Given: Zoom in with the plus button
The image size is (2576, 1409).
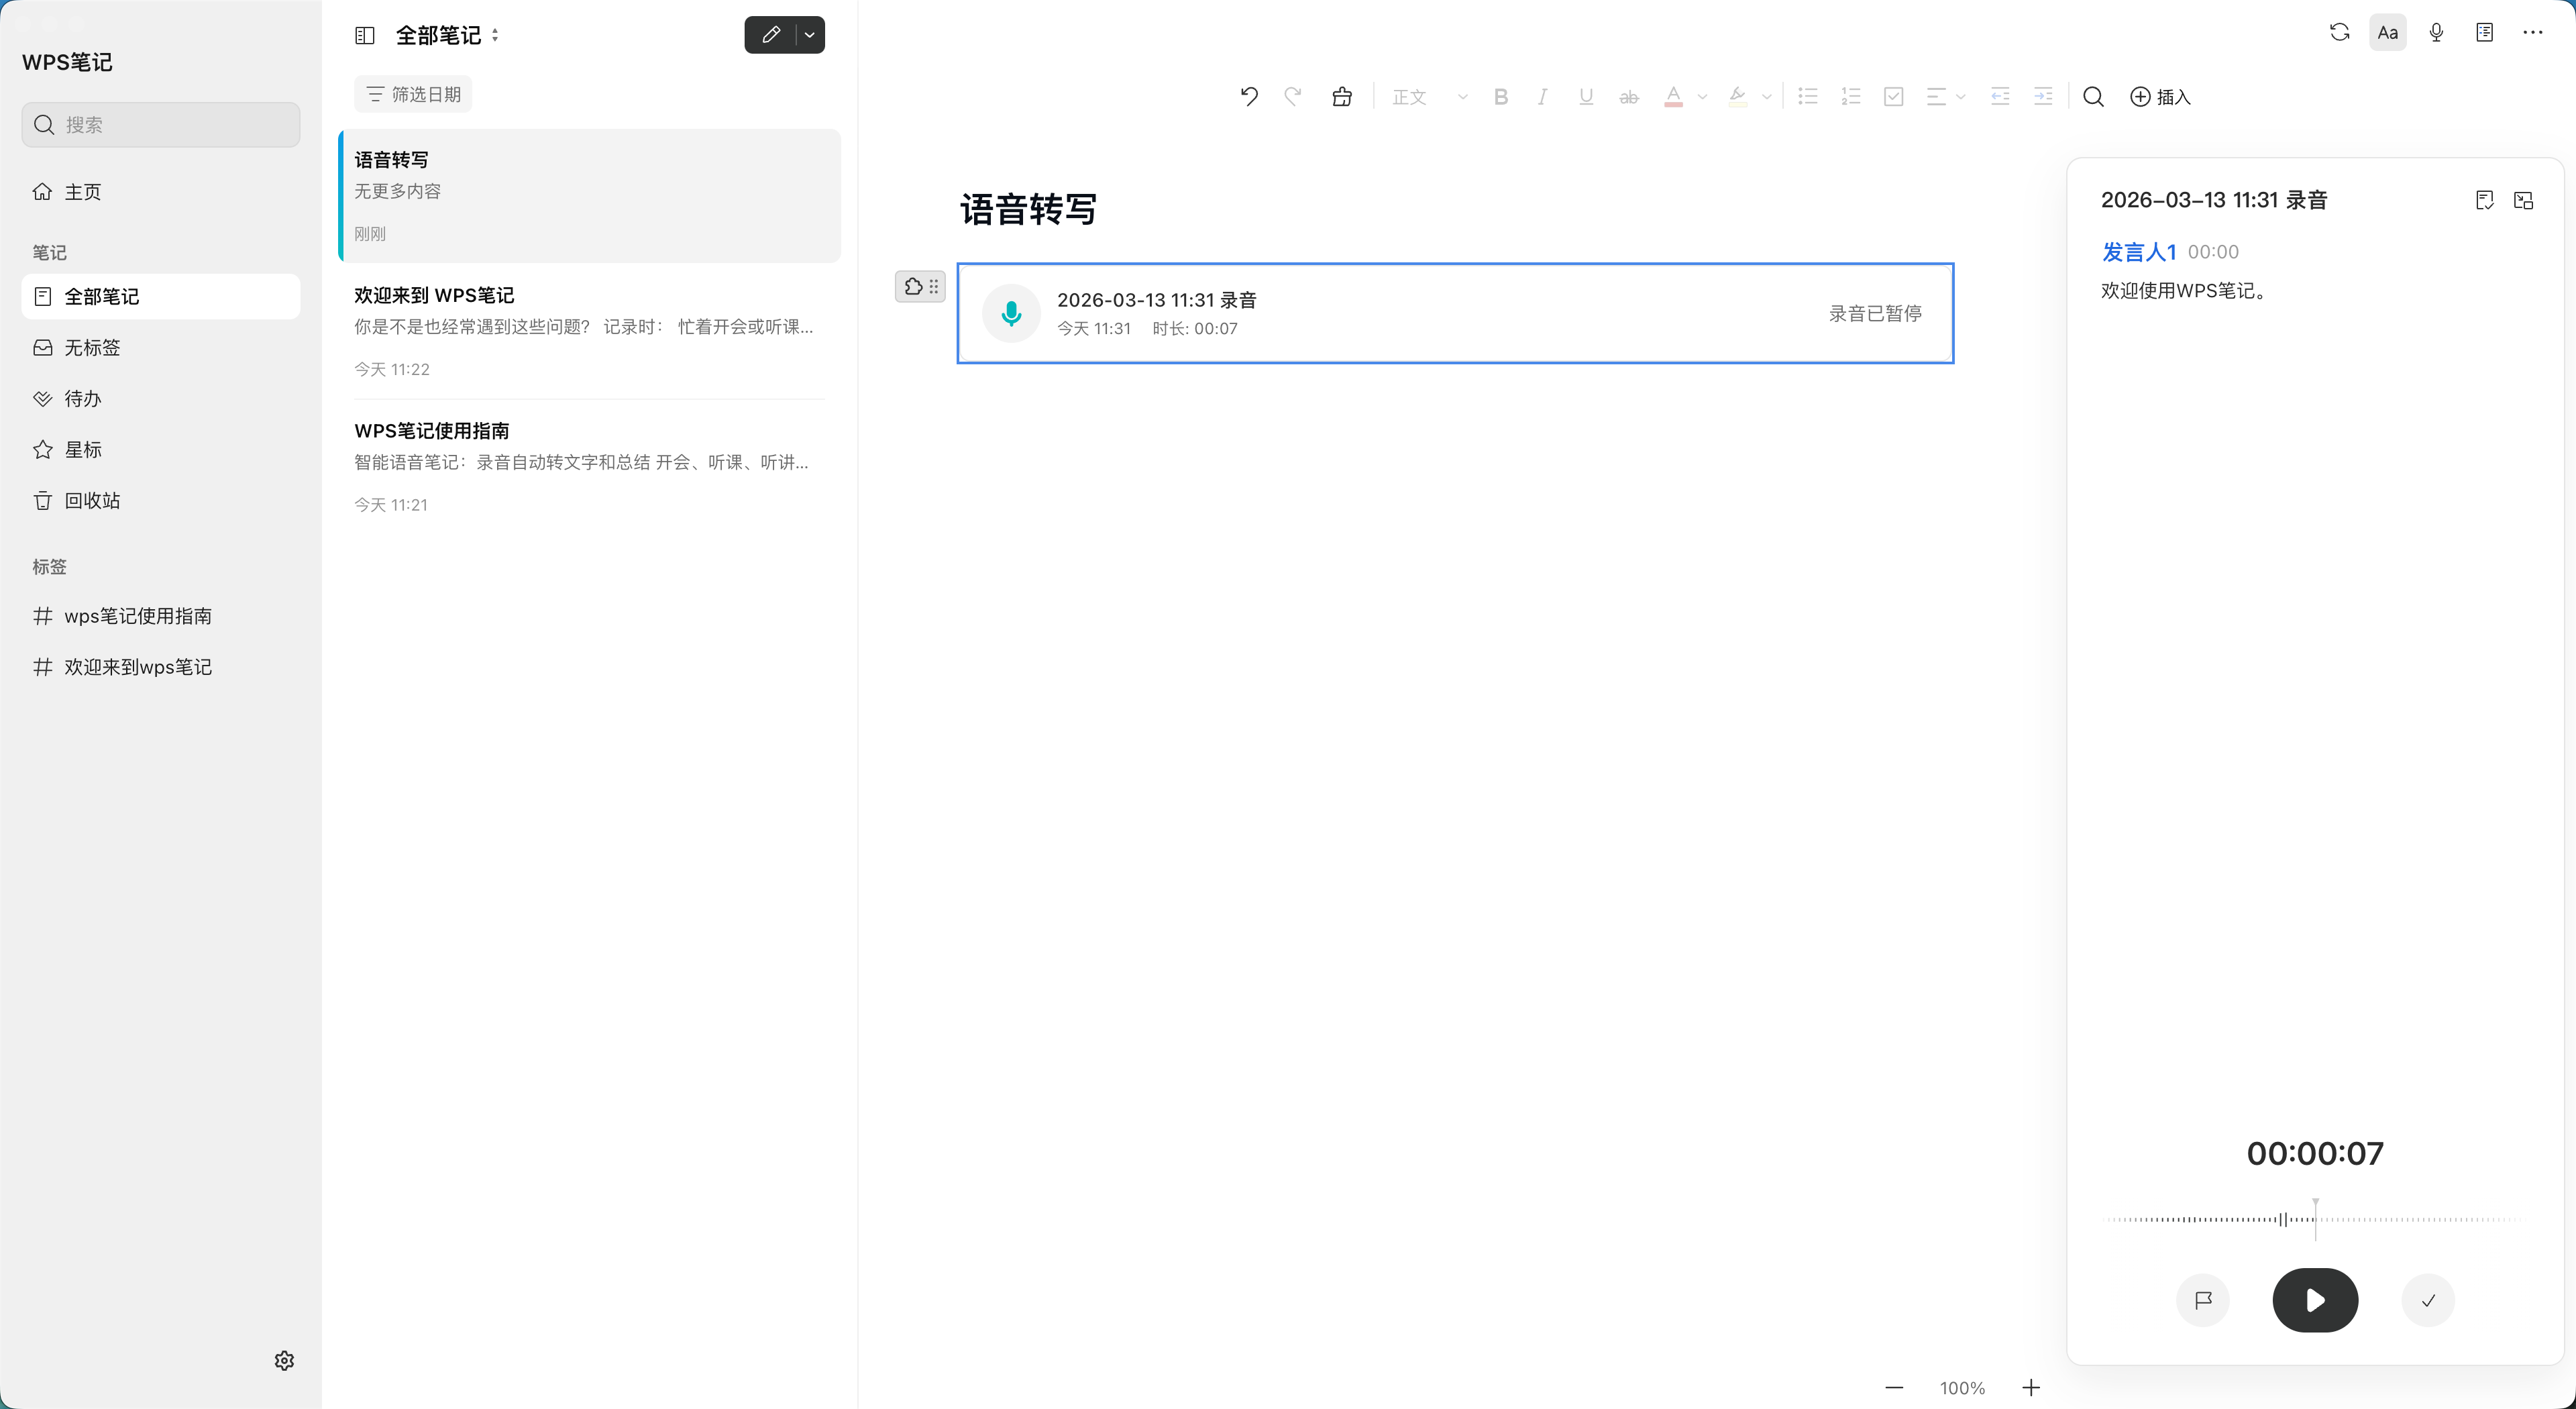Looking at the screenshot, I should pos(2031,1387).
